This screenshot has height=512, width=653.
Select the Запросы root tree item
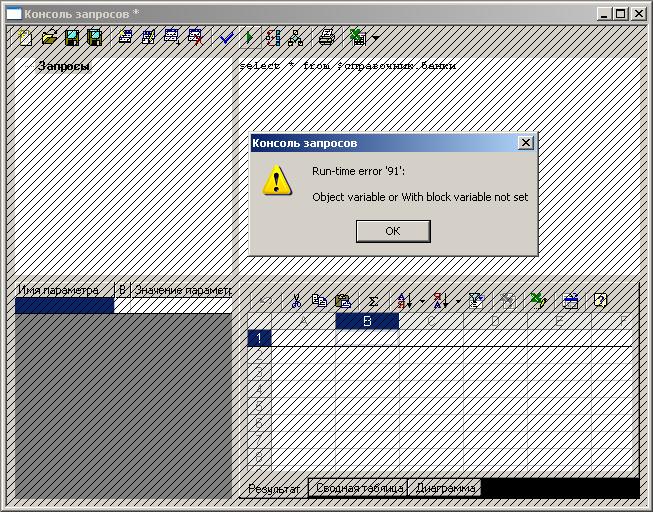[63, 66]
